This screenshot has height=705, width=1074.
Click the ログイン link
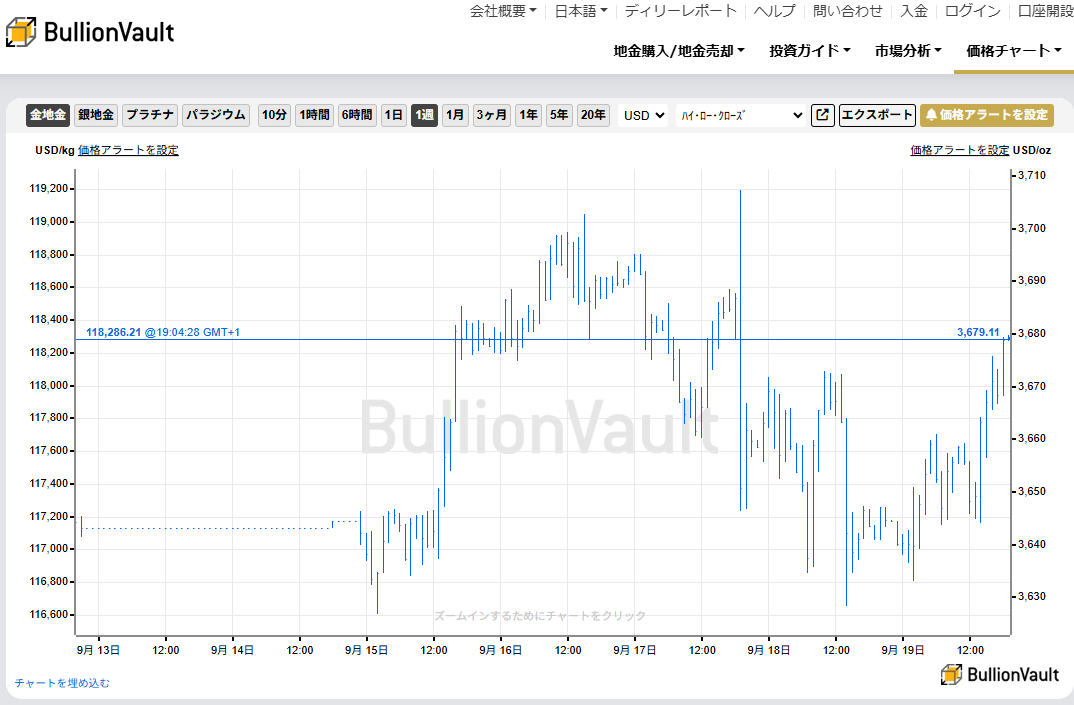pyautogui.click(x=973, y=11)
